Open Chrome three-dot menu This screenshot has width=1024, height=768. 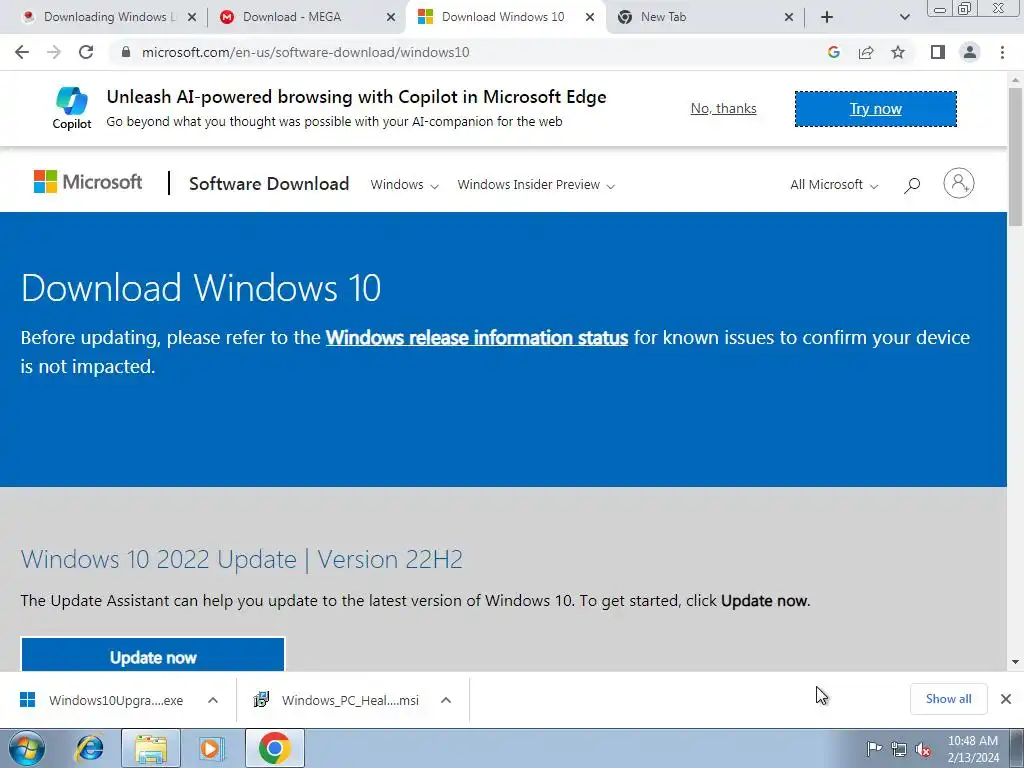[x=1002, y=52]
